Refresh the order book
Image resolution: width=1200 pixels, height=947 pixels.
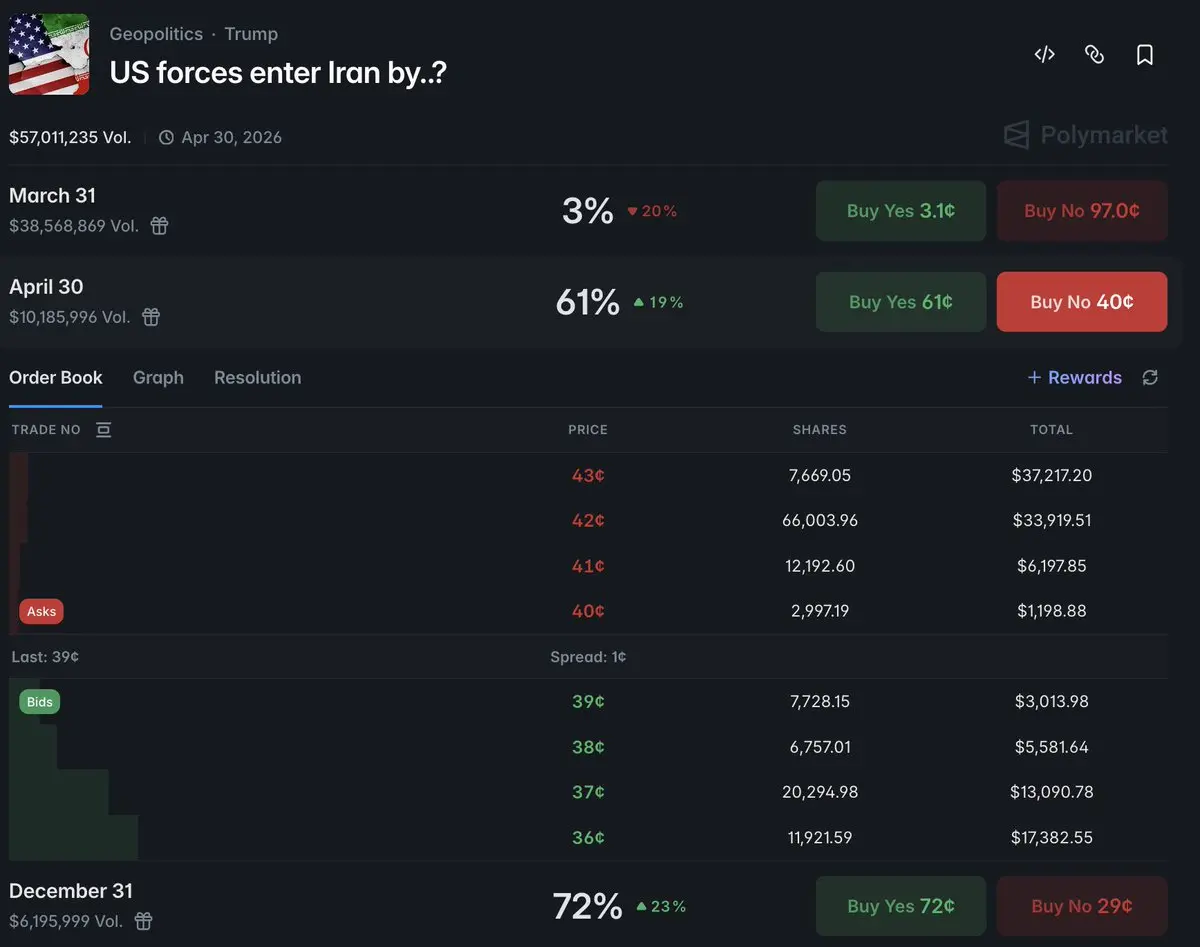point(1150,377)
